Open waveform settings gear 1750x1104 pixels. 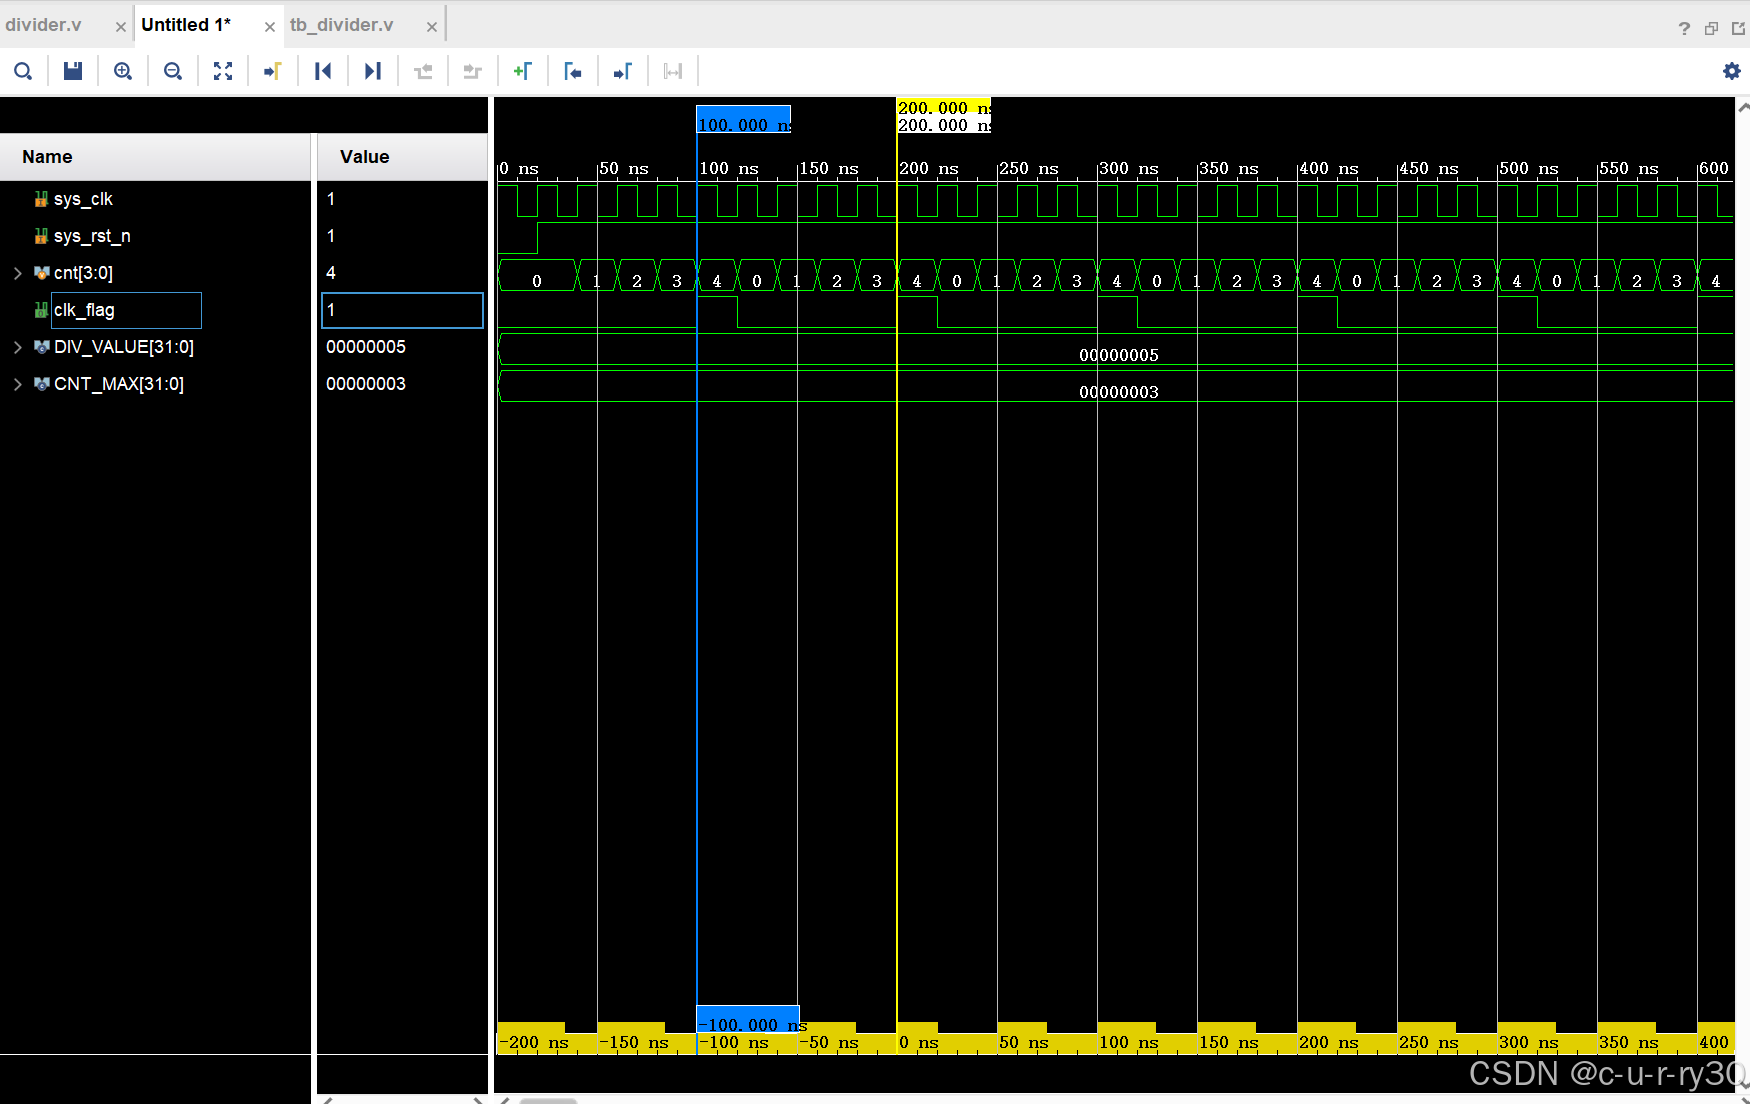click(x=1731, y=71)
